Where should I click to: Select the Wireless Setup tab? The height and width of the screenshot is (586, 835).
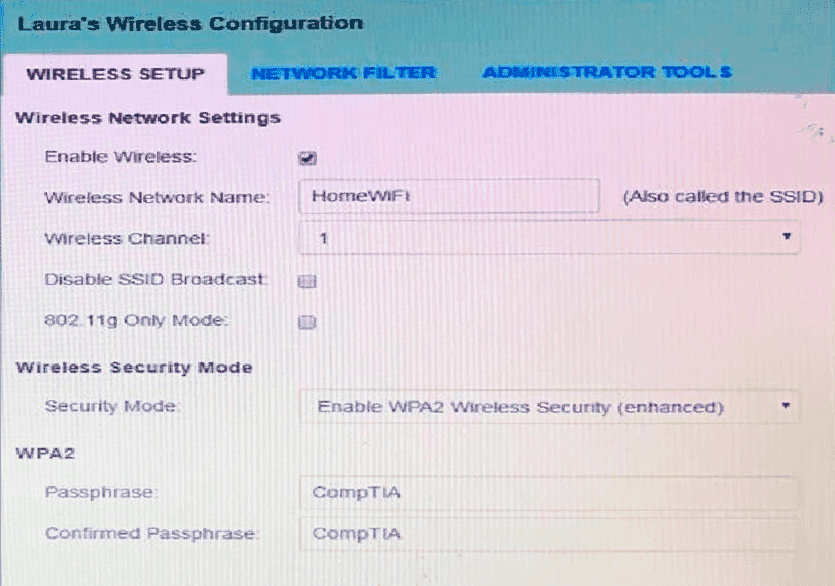coord(114,72)
